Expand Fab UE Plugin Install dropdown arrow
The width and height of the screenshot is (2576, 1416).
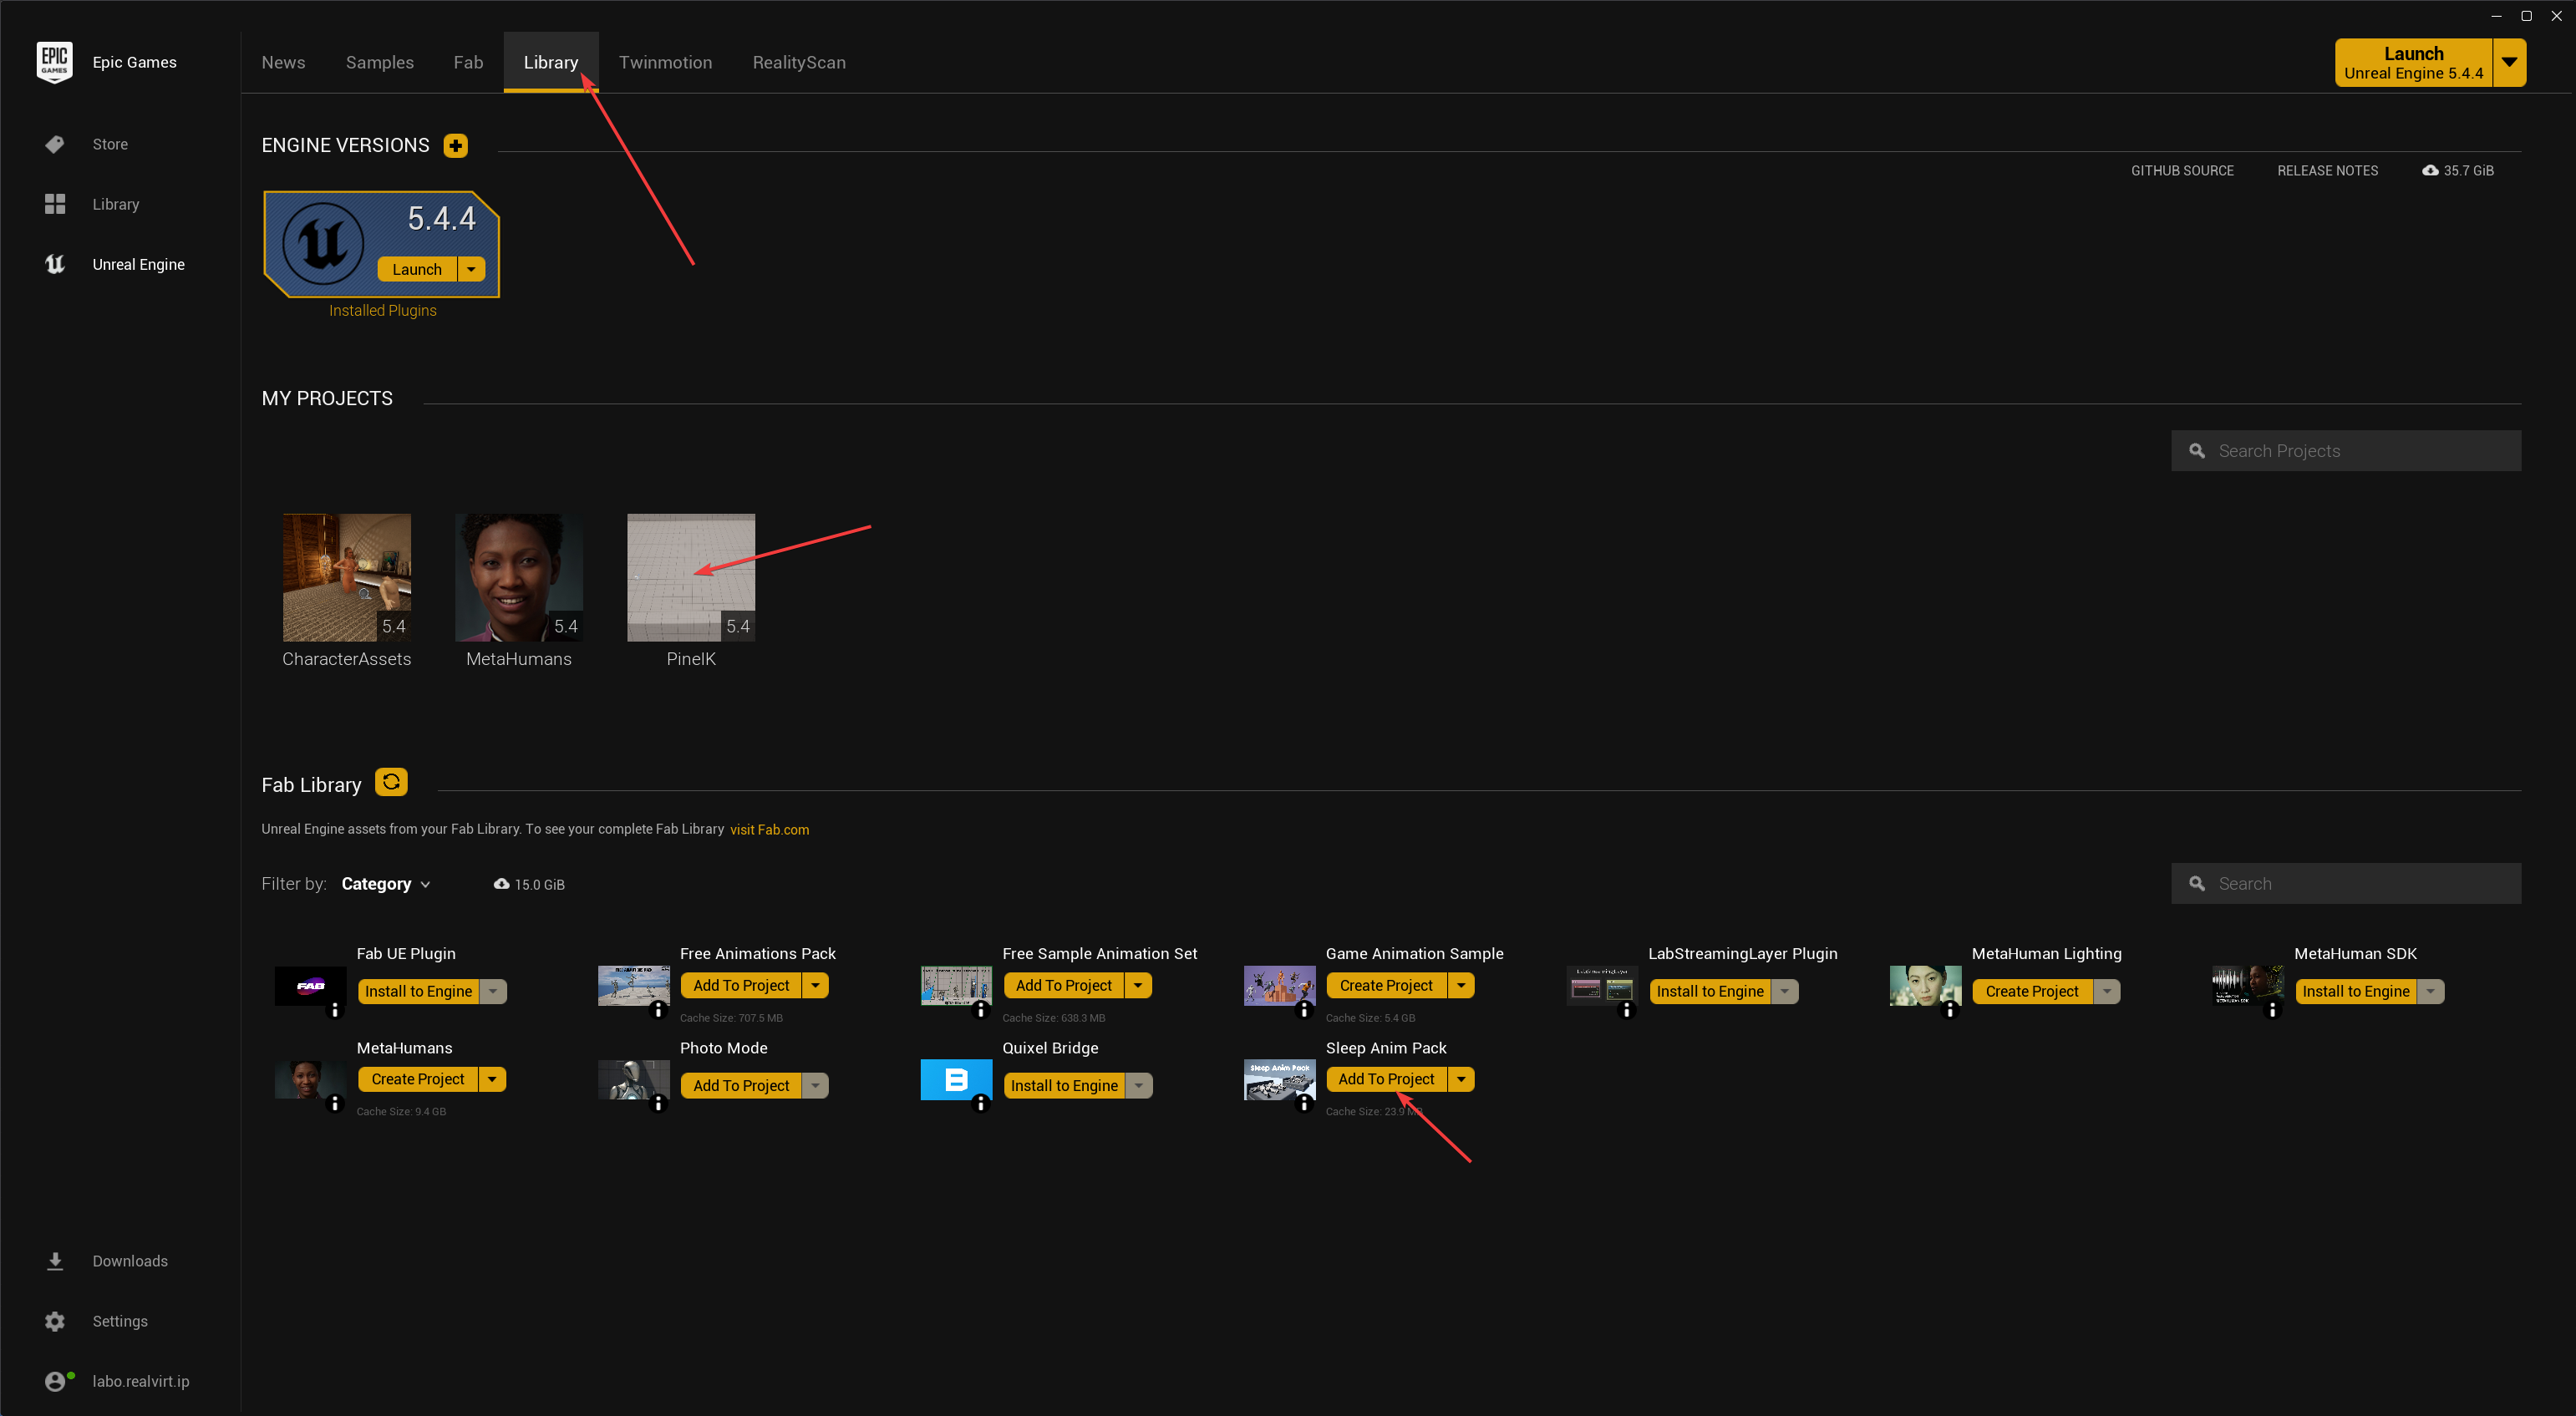pyautogui.click(x=493, y=991)
